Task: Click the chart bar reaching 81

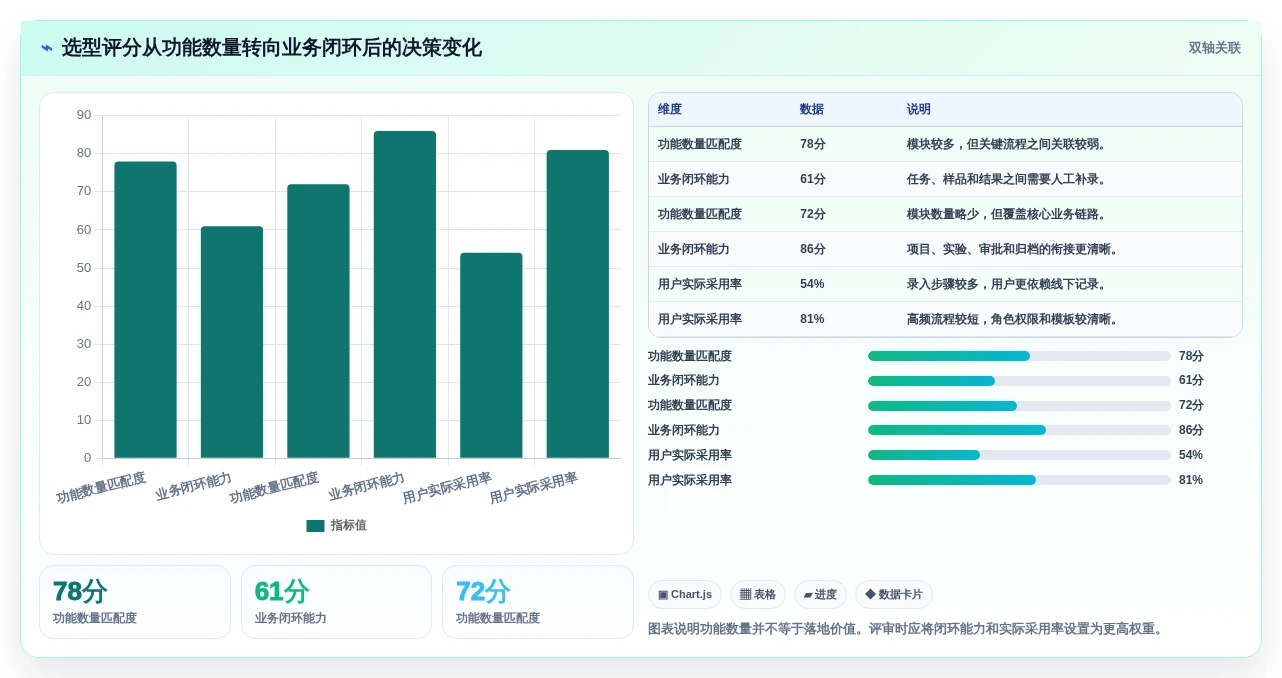Action: tap(577, 304)
